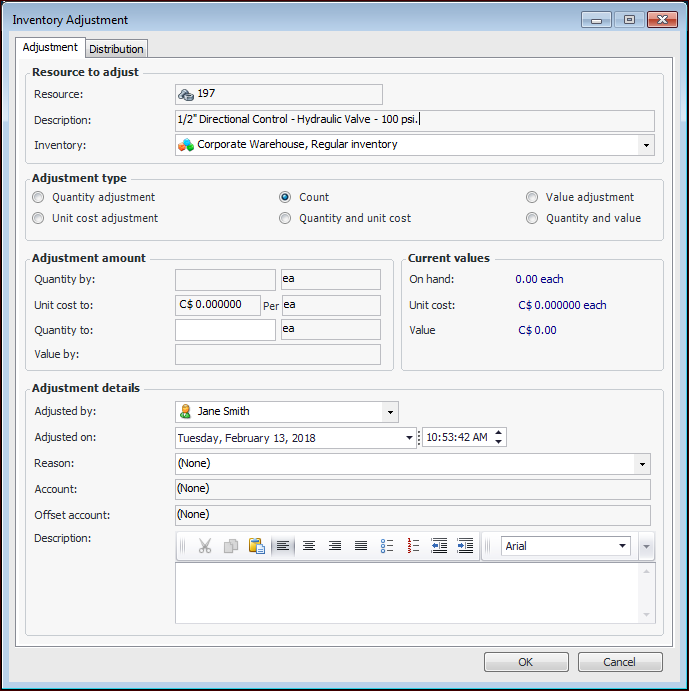
Task: Increase indent in description editor
Action: pyautogui.click(x=465, y=546)
